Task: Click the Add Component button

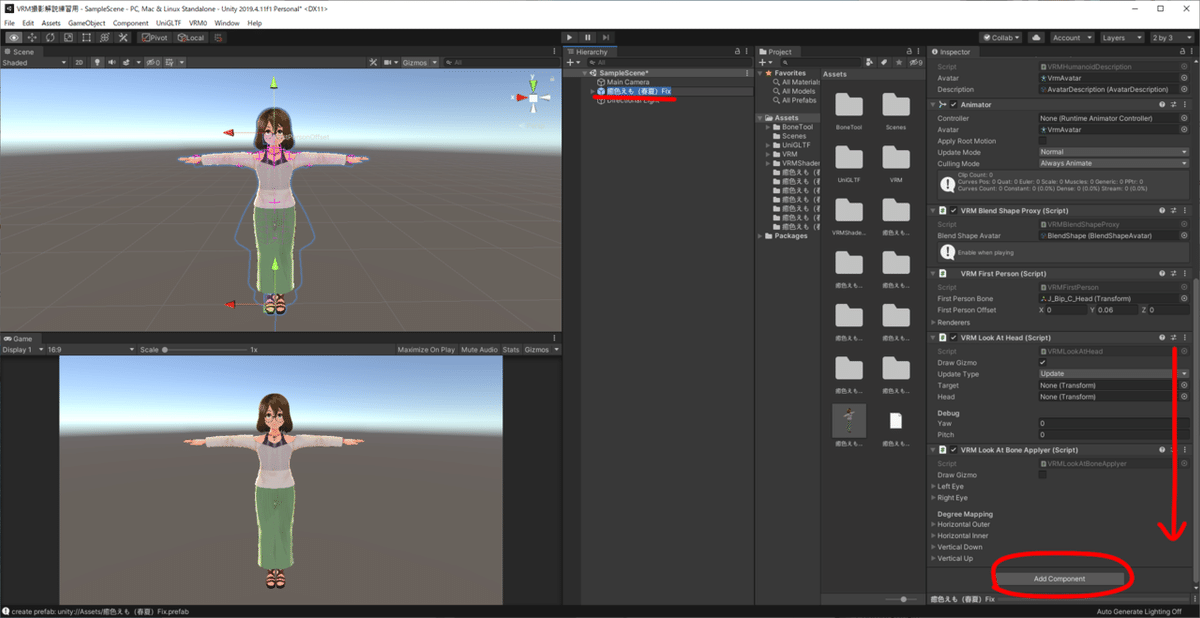Action: (x=1059, y=578)
